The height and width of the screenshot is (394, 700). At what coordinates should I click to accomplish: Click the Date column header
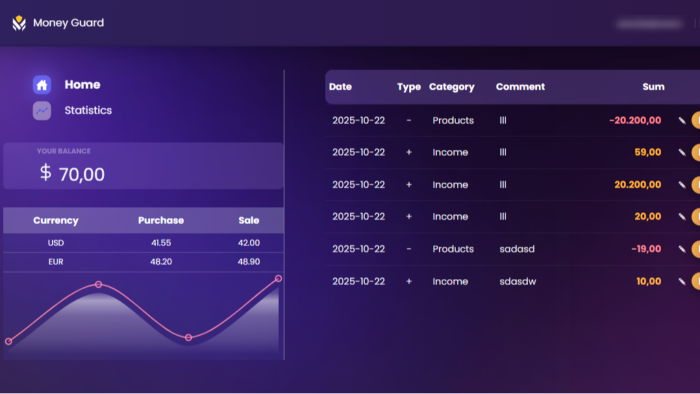point(340,87)
